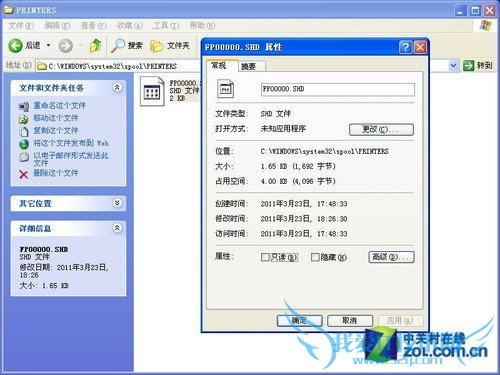Click the size value 1.65 KB (1,692 bytes)
This screenshot has width=500, height=375.
coord(298,166)
